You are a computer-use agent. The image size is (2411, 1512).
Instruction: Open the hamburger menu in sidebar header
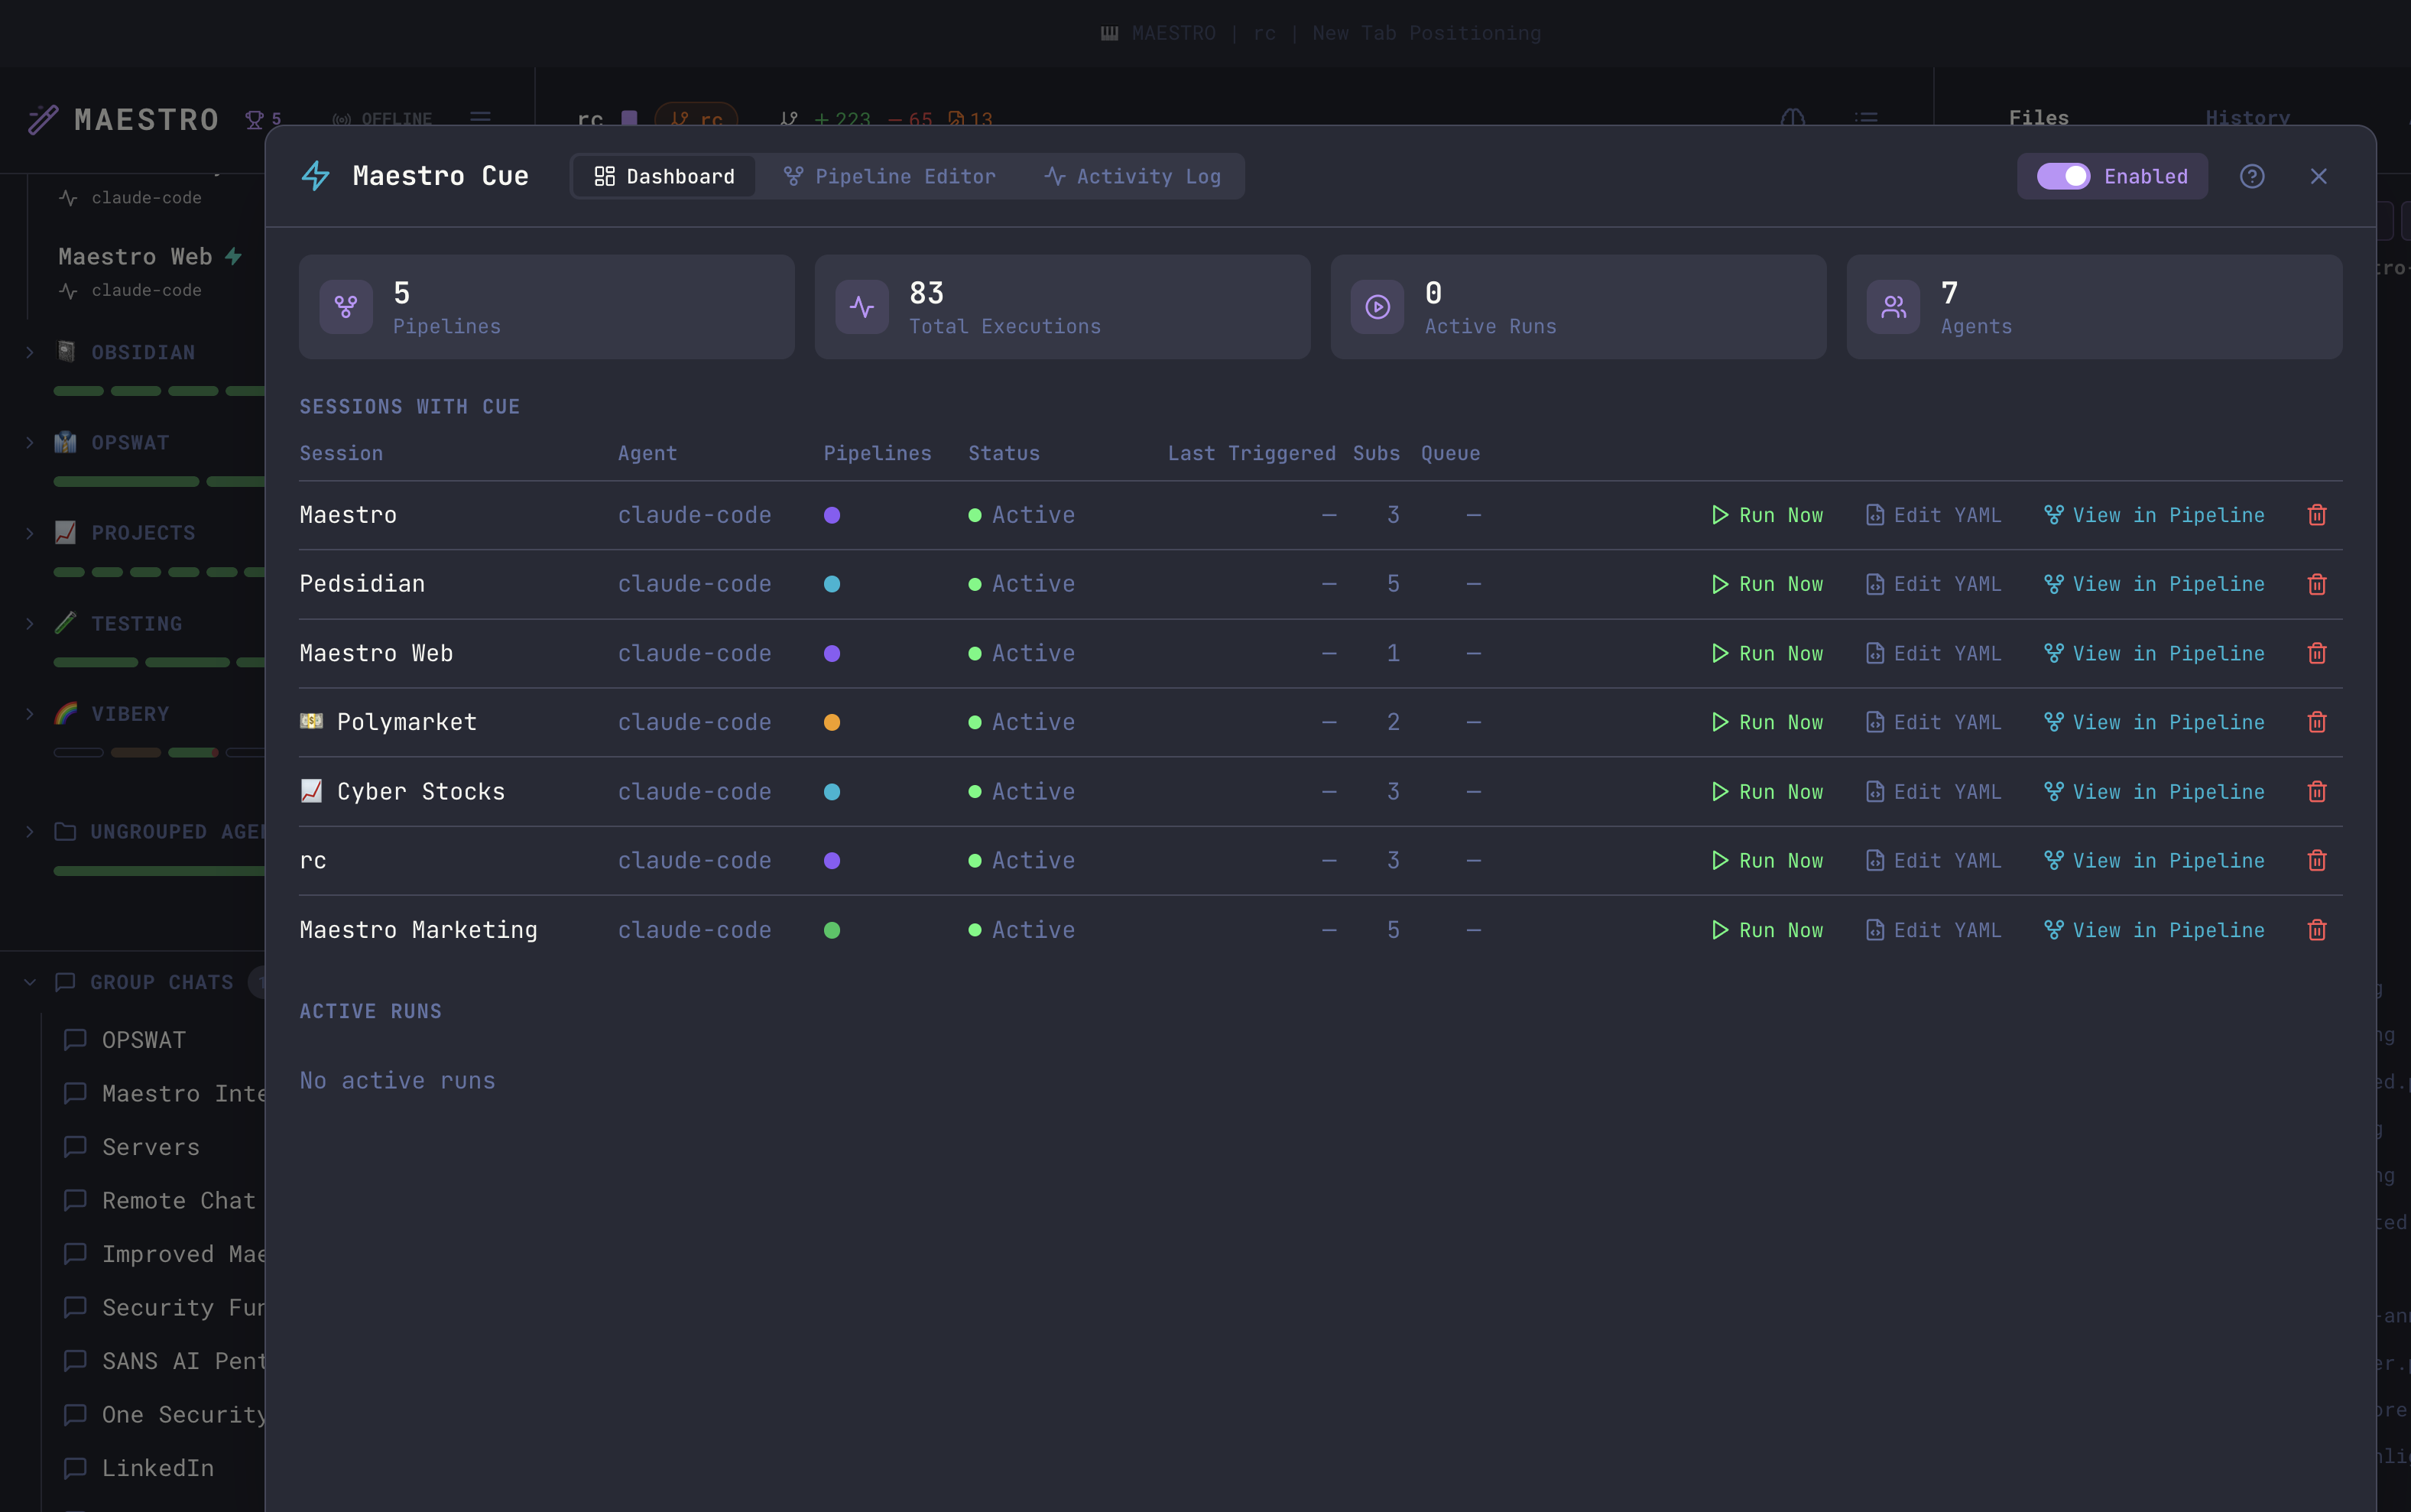481,118
